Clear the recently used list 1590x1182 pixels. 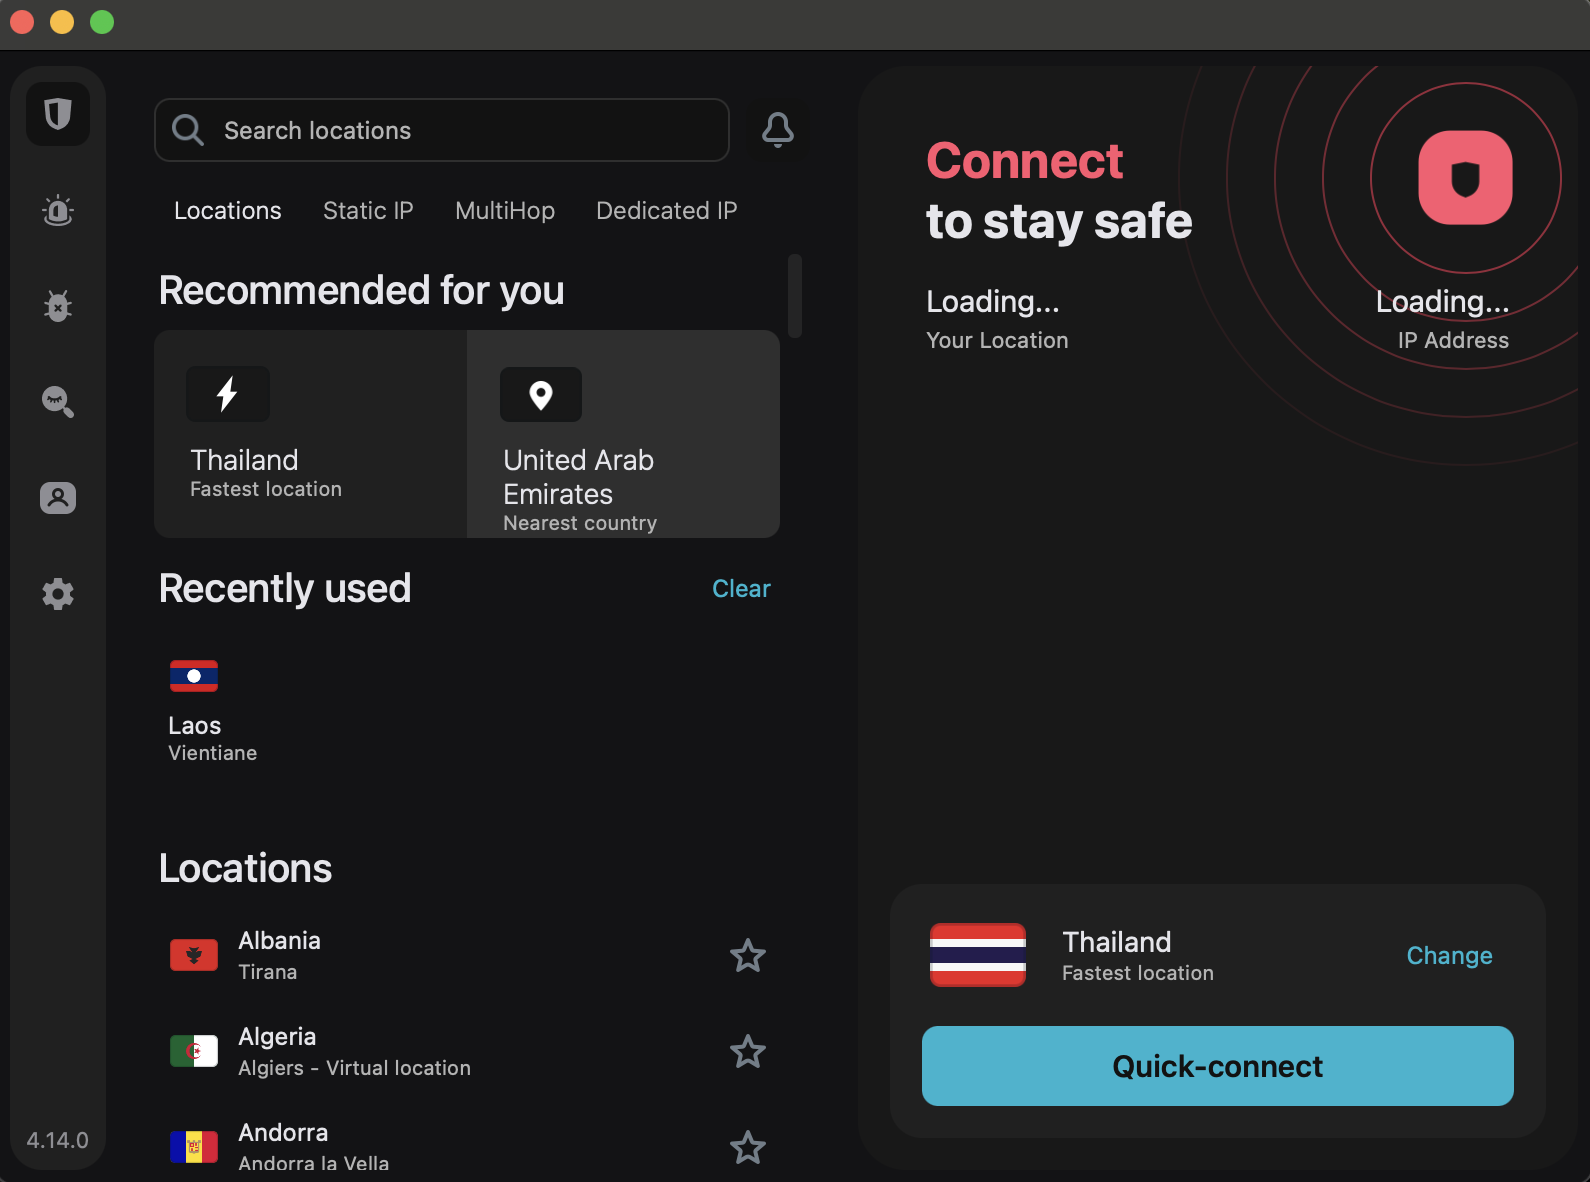point(740,588)
